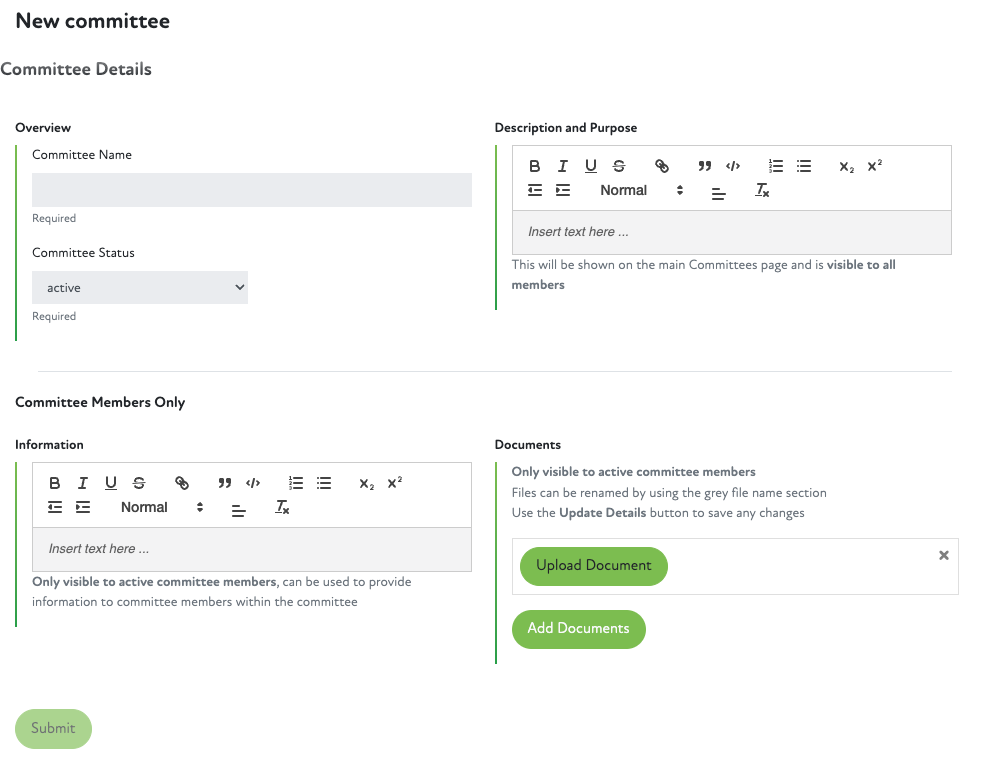Toggle strikethrough in Information editor
Image resolution: width=988 pixels, height=764 pixels.
point(139,484)
